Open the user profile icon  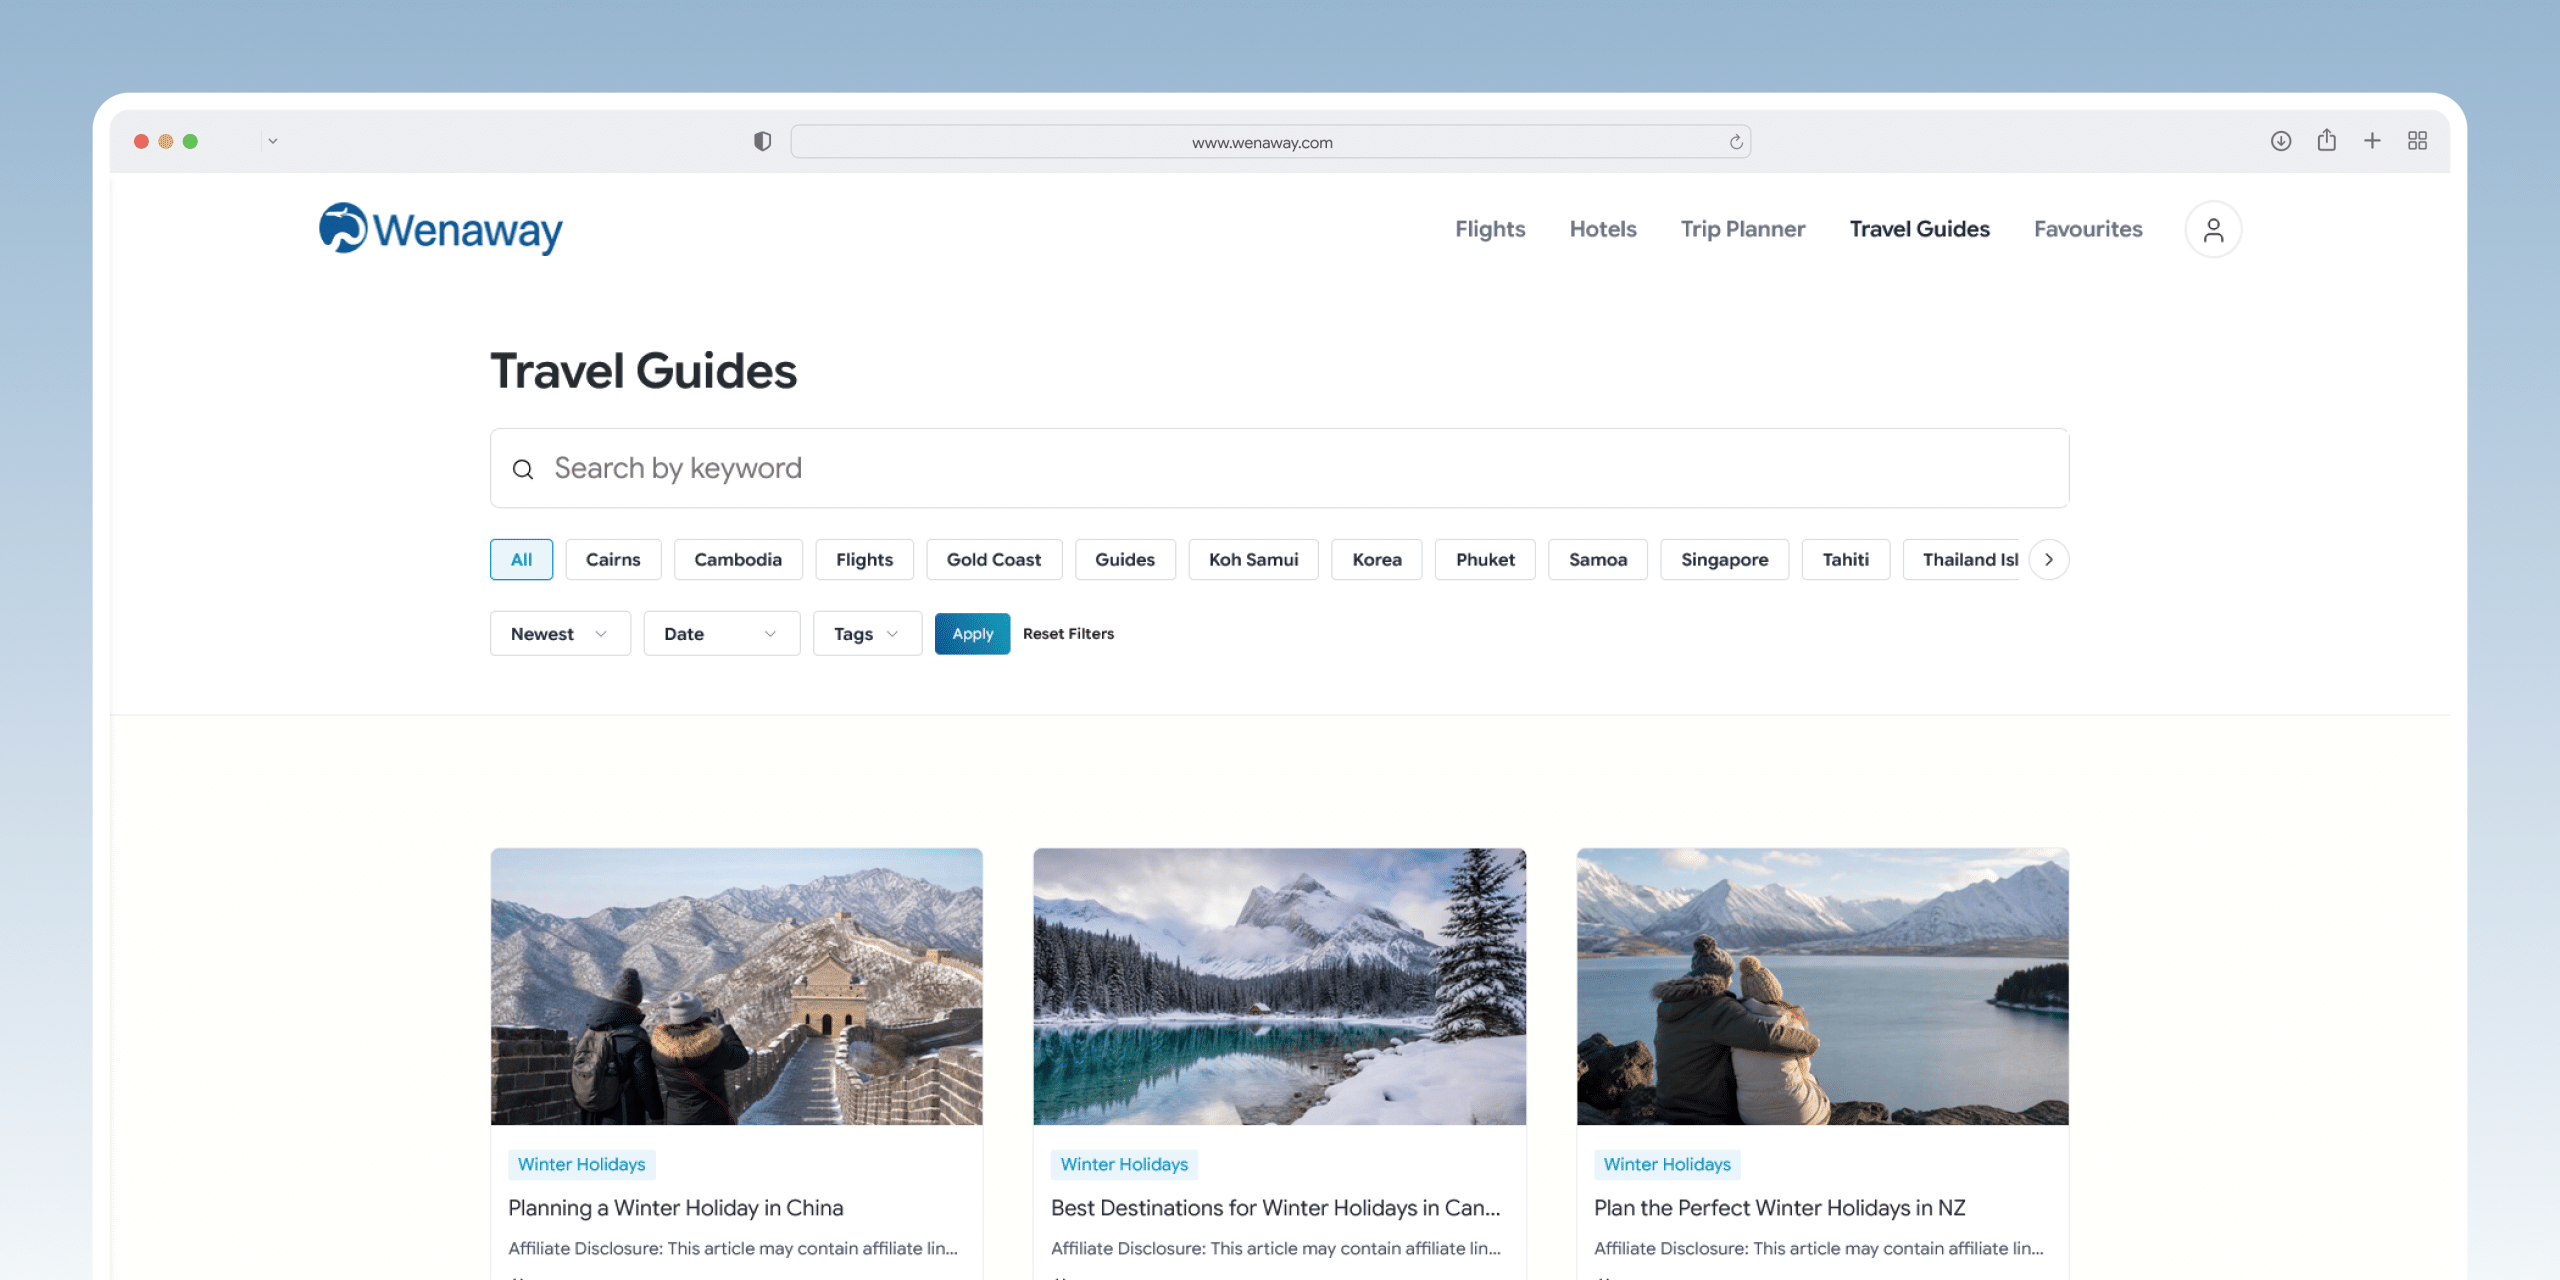pyautogui.click(x=2213, y=230)
